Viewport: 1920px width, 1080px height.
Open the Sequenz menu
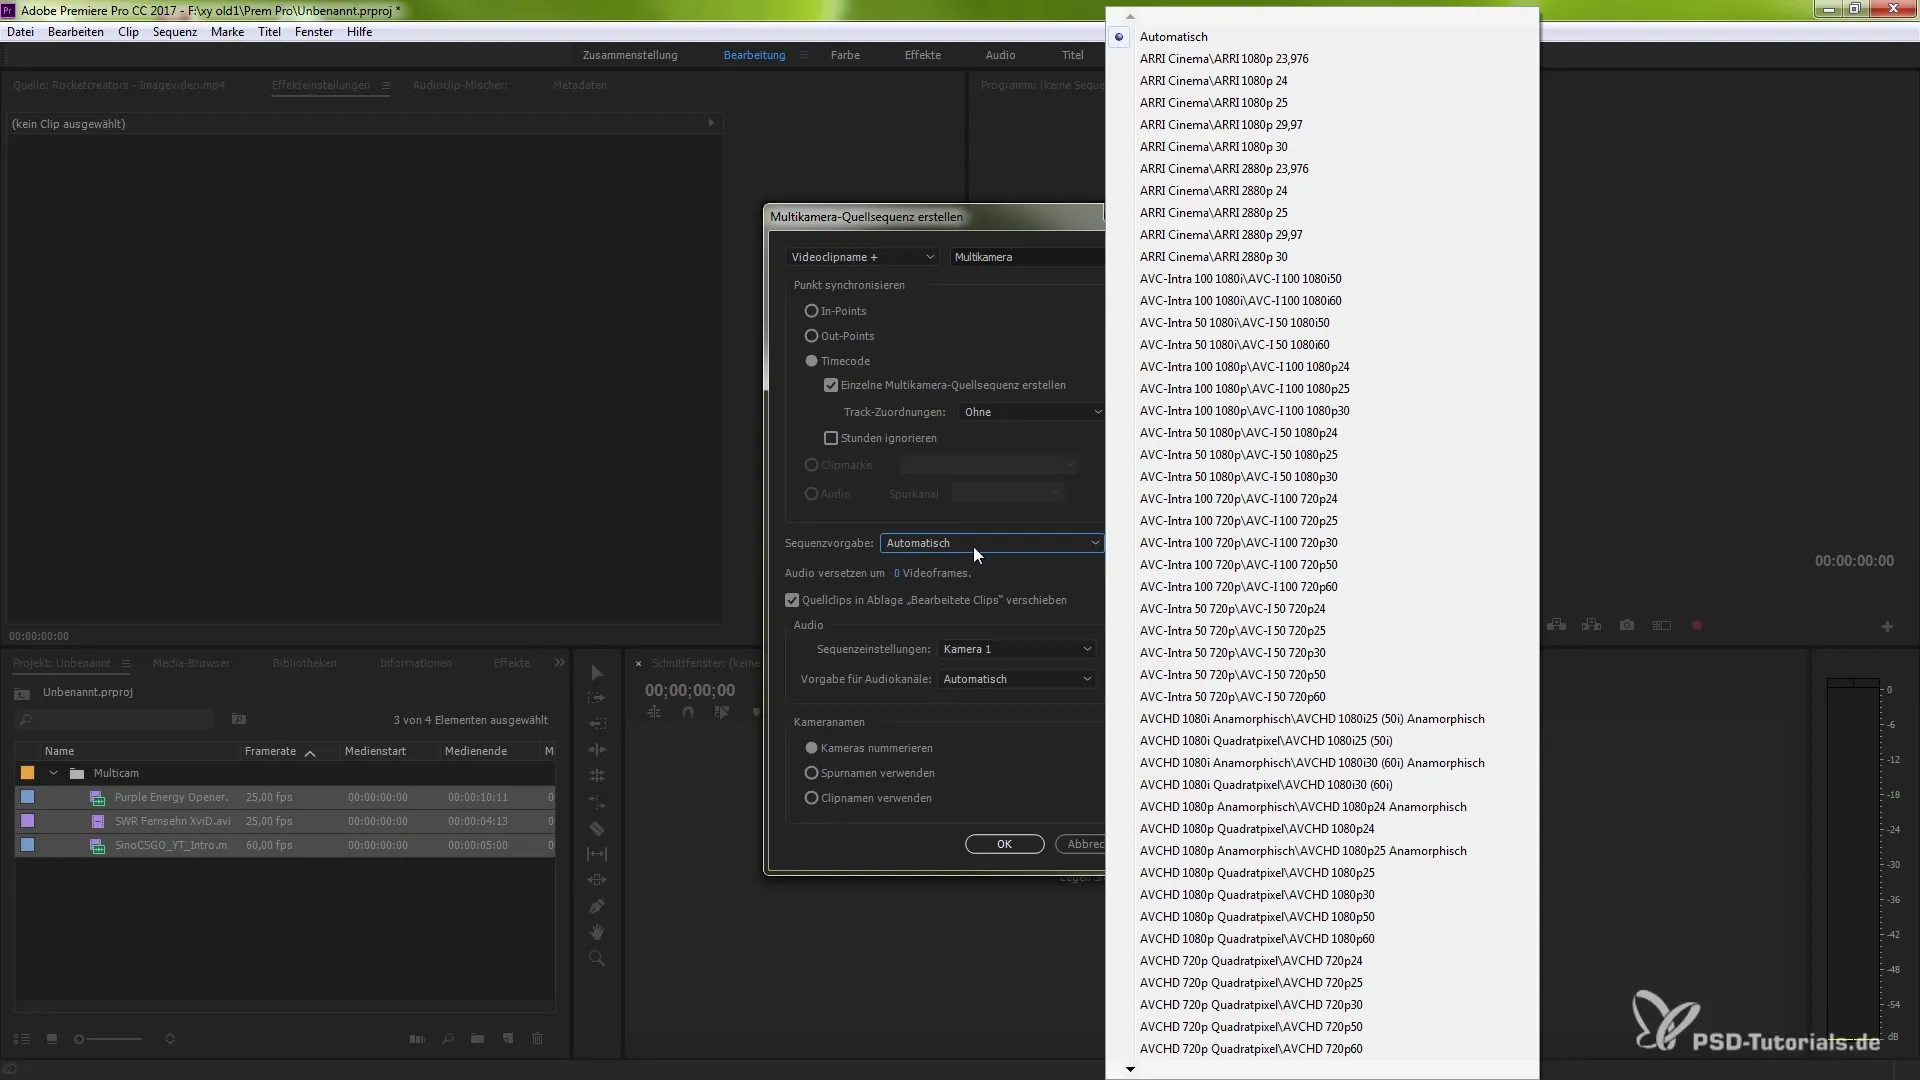tap(175, 32)
